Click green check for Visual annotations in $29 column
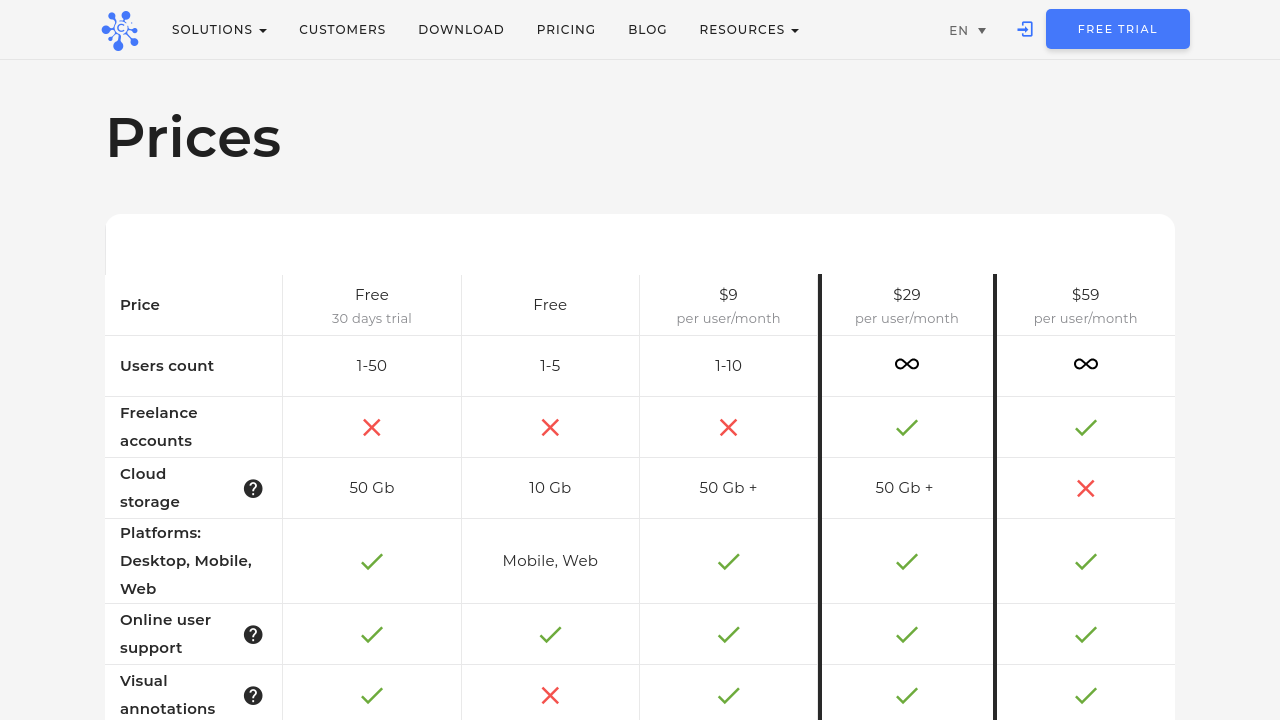Image resolution: width=1280 pixels, height=720 pixels. [907, 695]
